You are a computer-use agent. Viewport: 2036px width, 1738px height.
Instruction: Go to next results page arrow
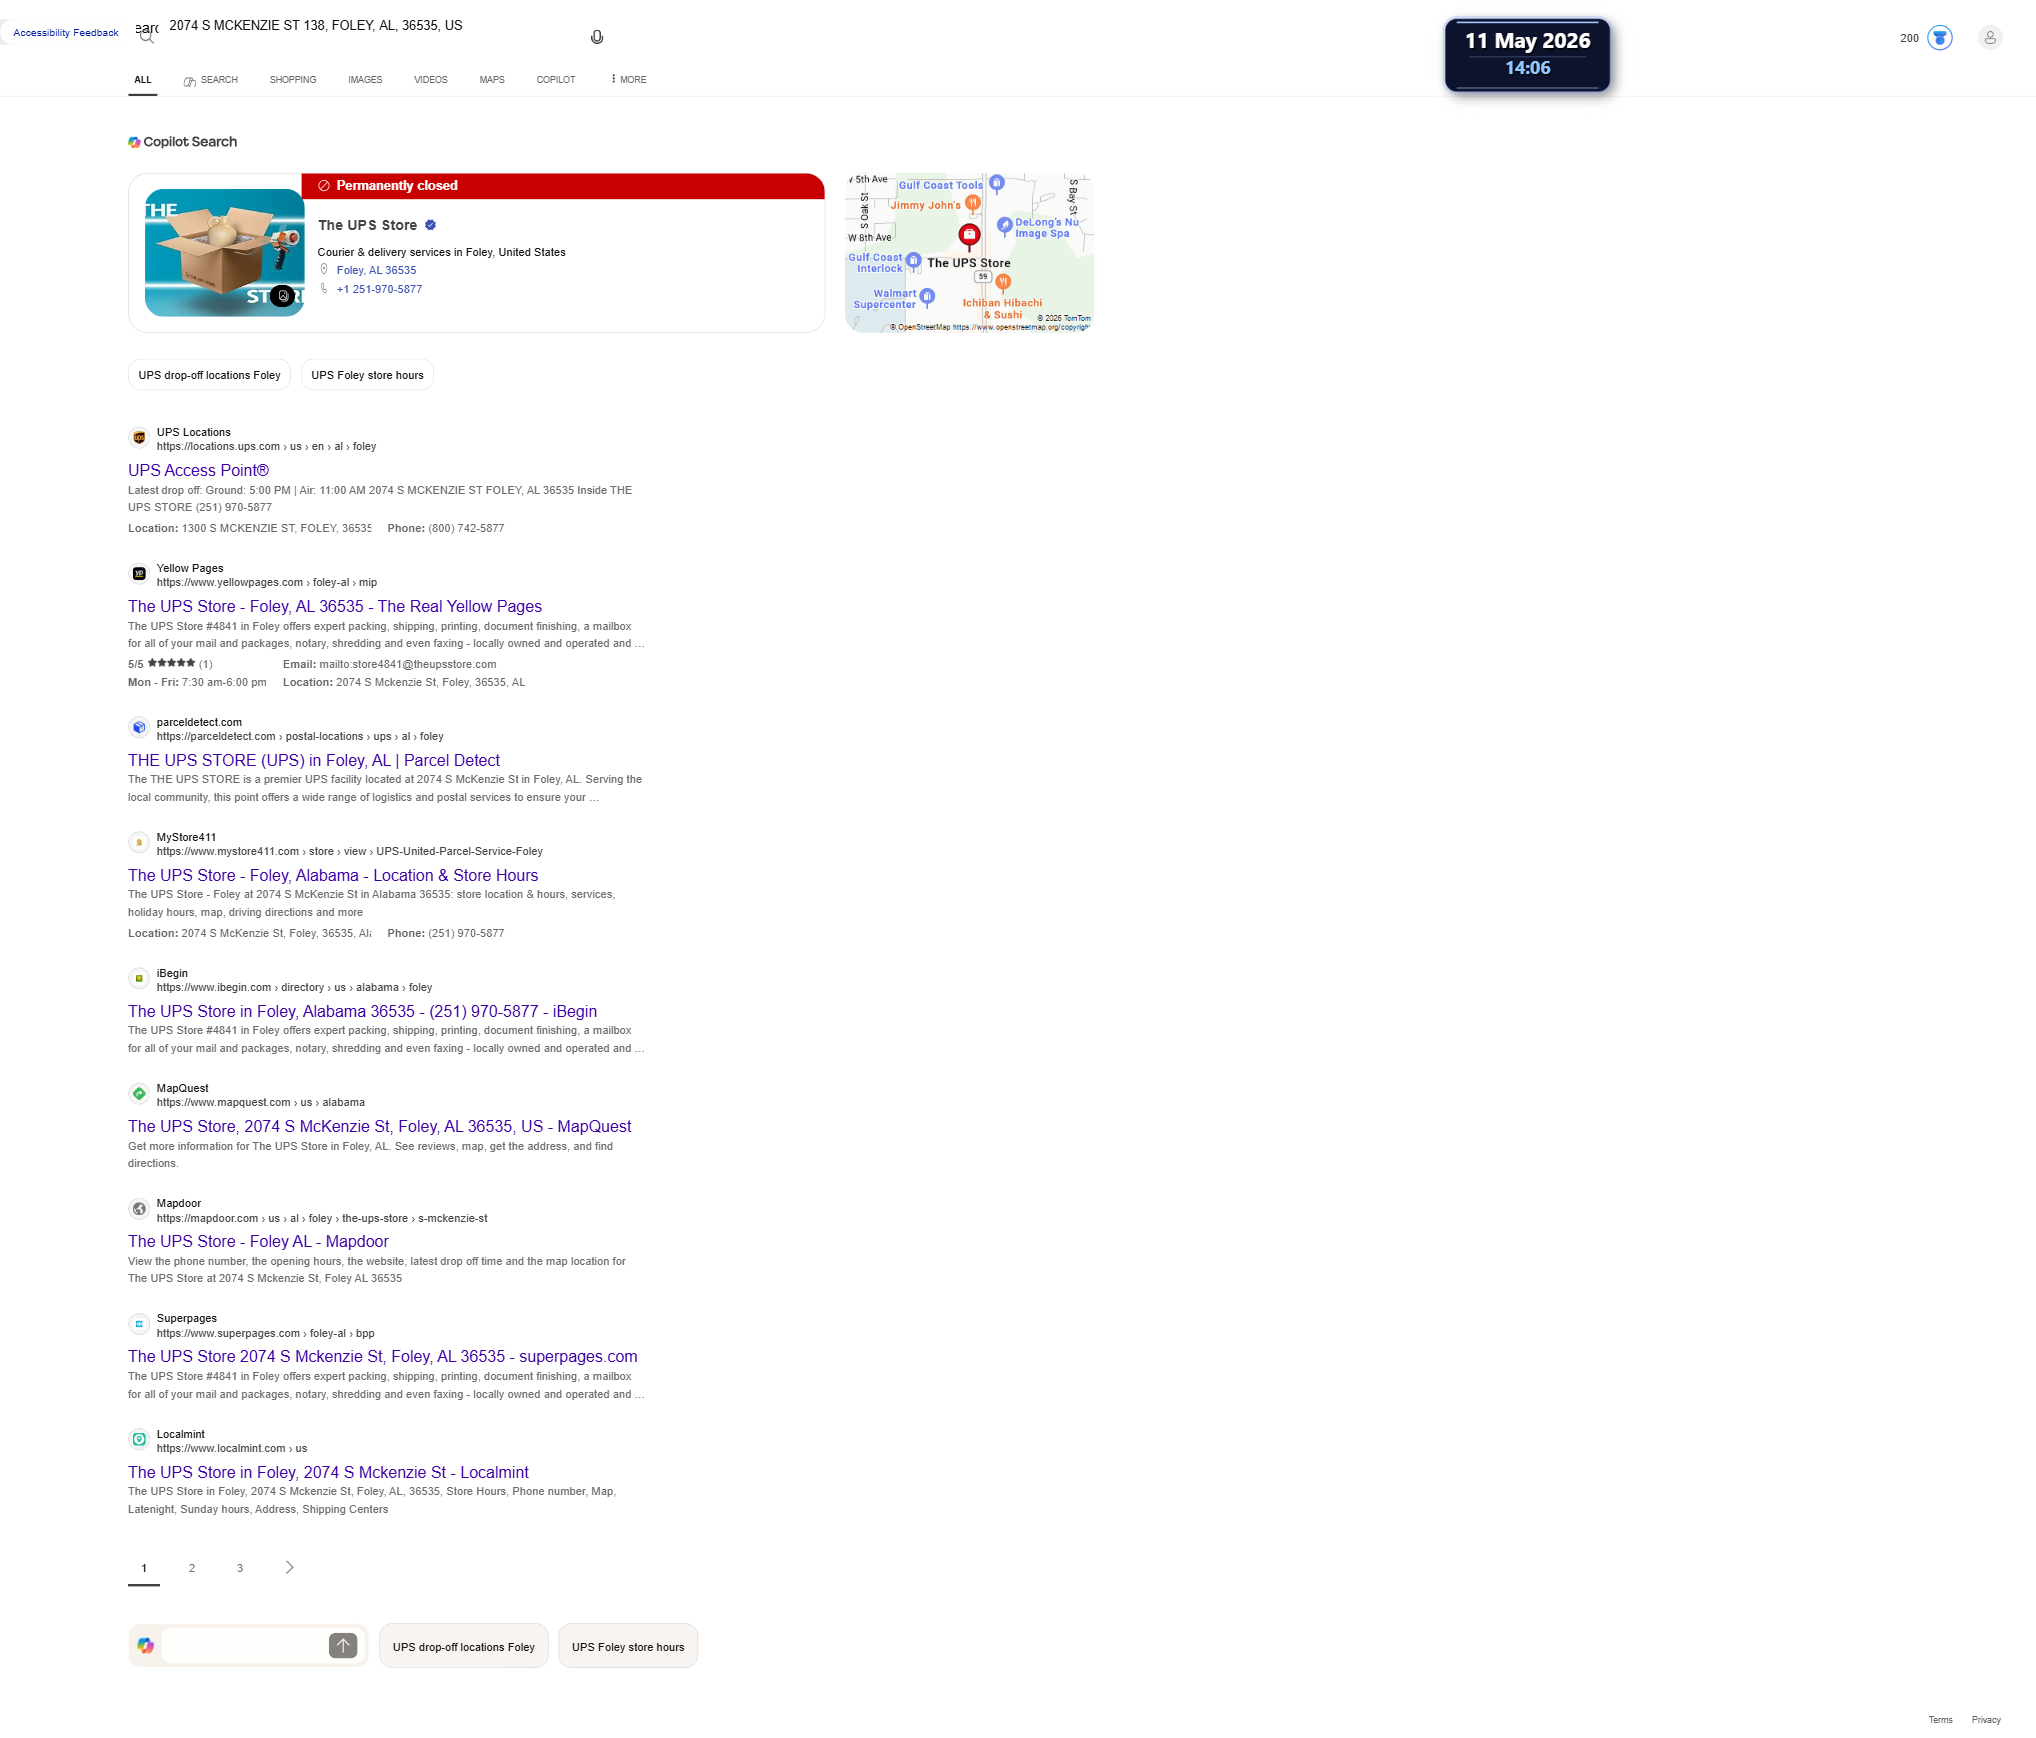(x=290, y=1568)
